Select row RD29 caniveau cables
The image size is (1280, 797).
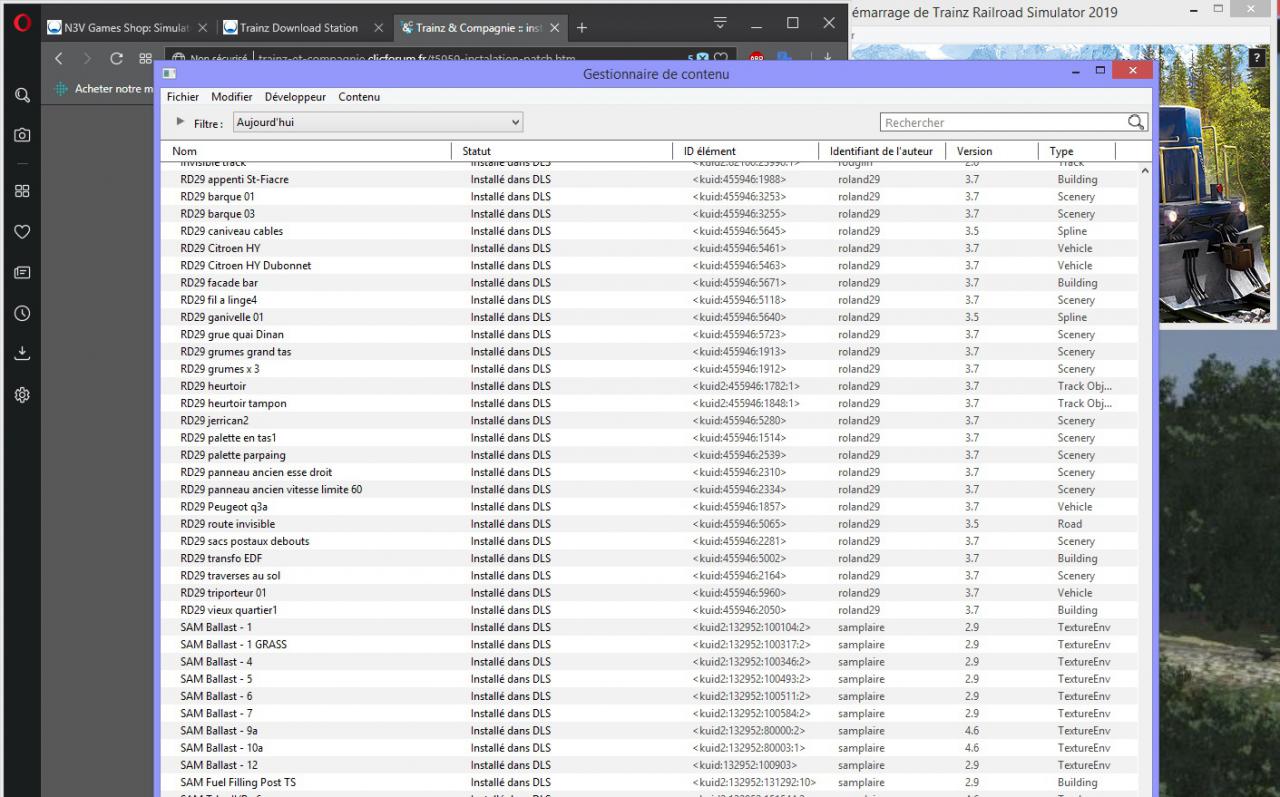tap(649, 231)
